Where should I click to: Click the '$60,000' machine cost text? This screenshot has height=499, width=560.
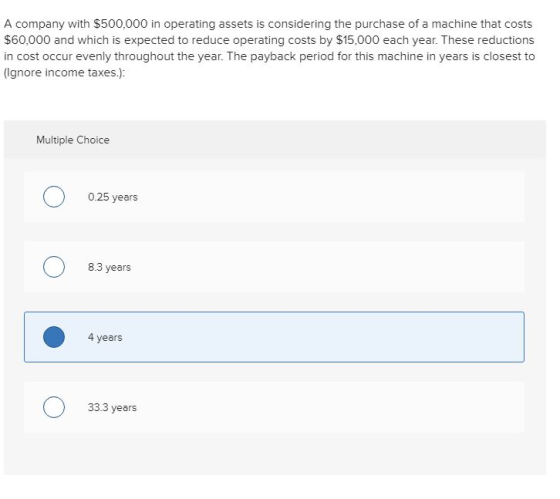coord(27,40)
